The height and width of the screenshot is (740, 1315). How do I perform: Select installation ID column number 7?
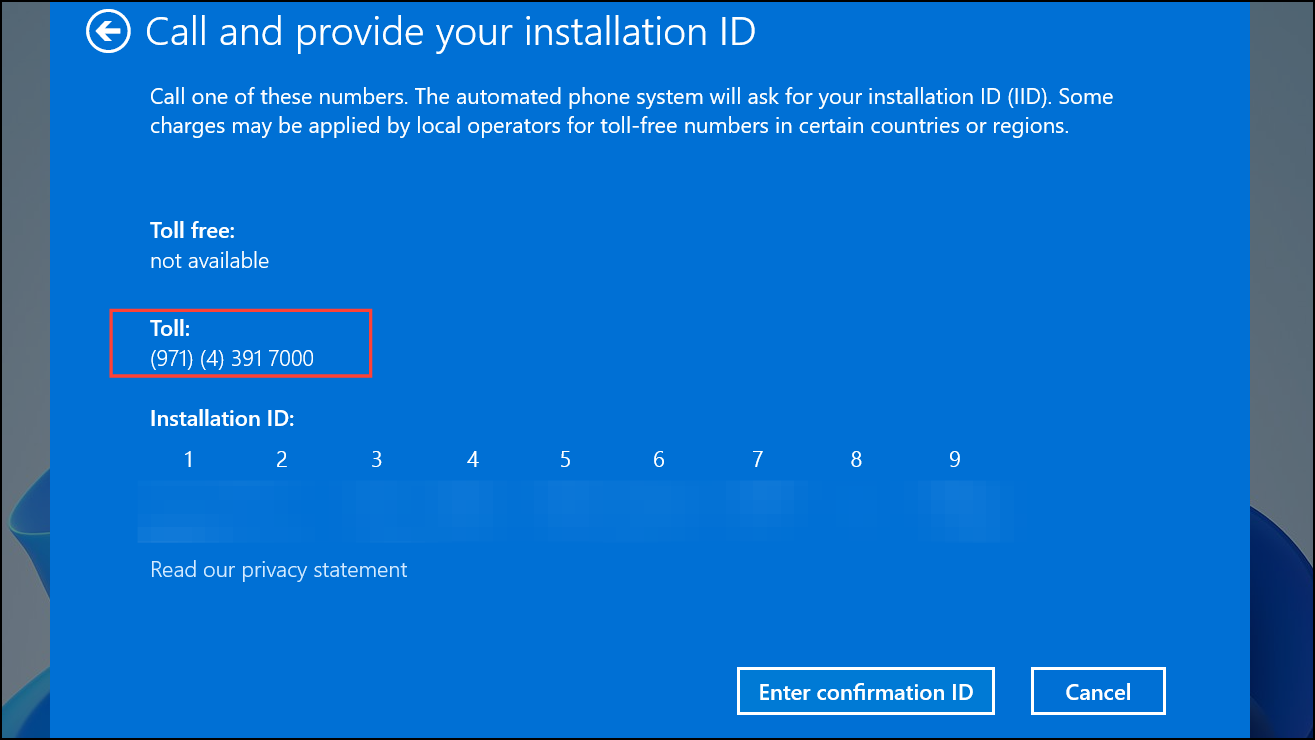758,460
